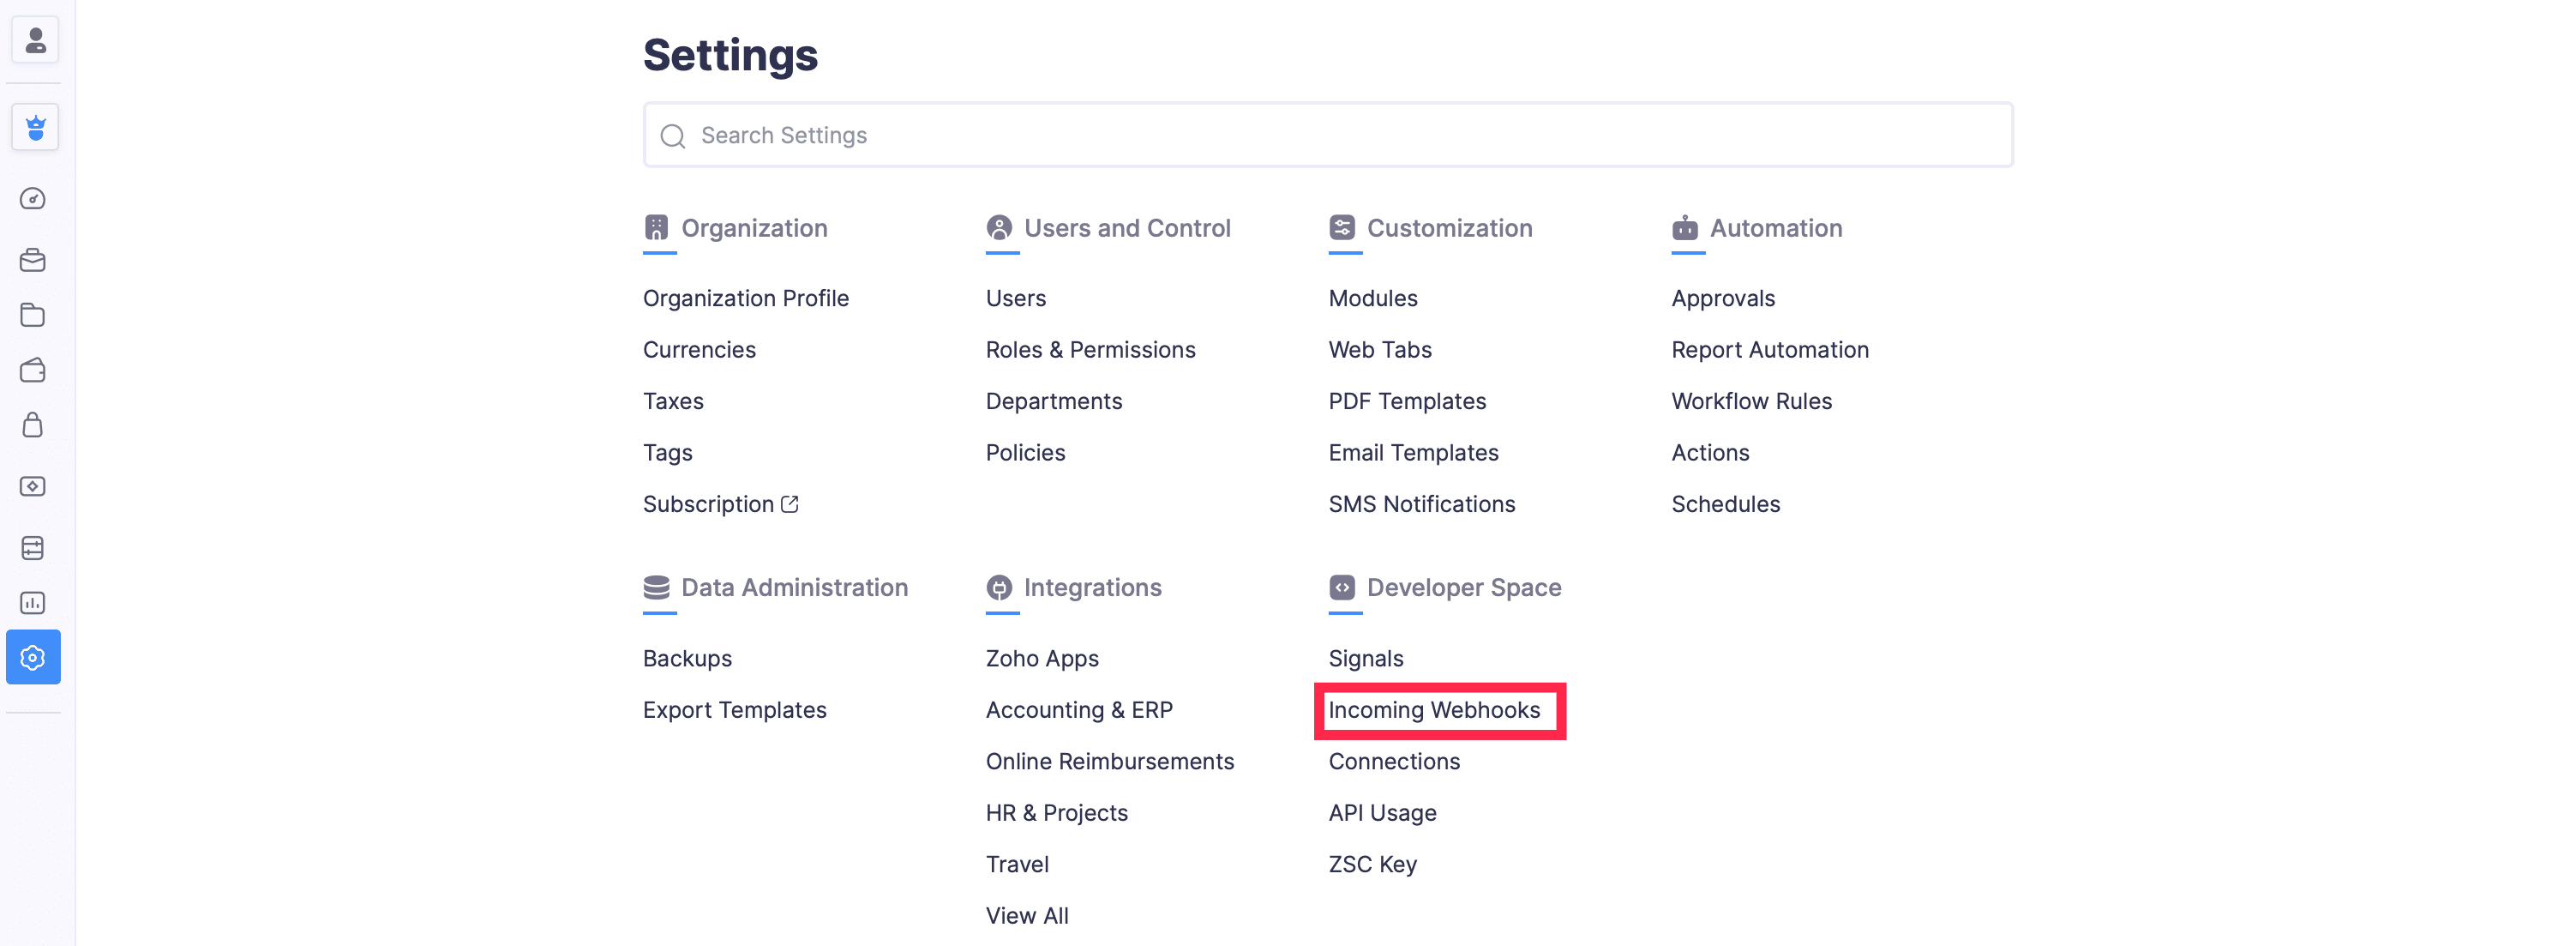Viewport: 2576px width, 946px height.
Task: Select Email Templates under Customization
Action: coord(1413,453)
